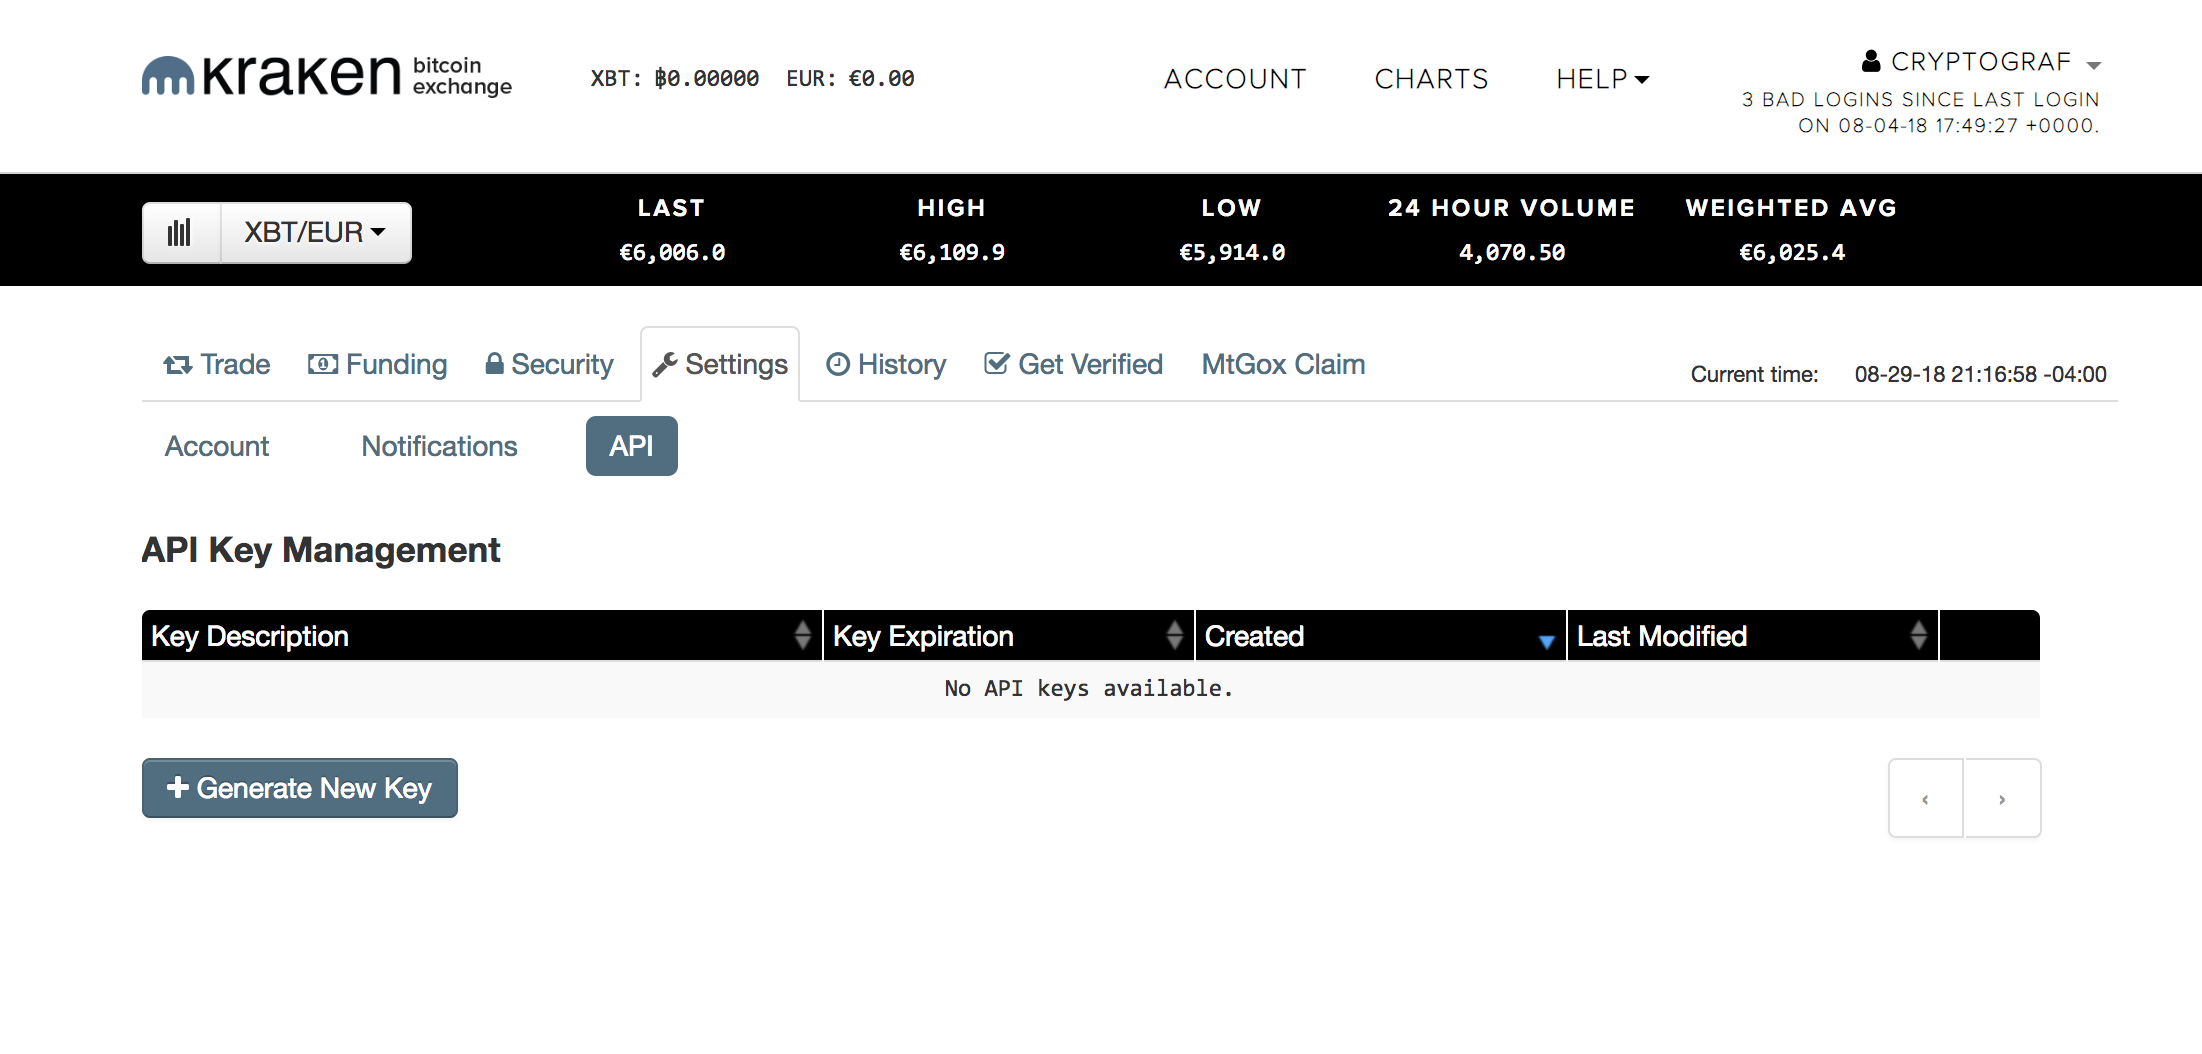
Task: Click the bad logins notice text
Action: pos(1921,112)
